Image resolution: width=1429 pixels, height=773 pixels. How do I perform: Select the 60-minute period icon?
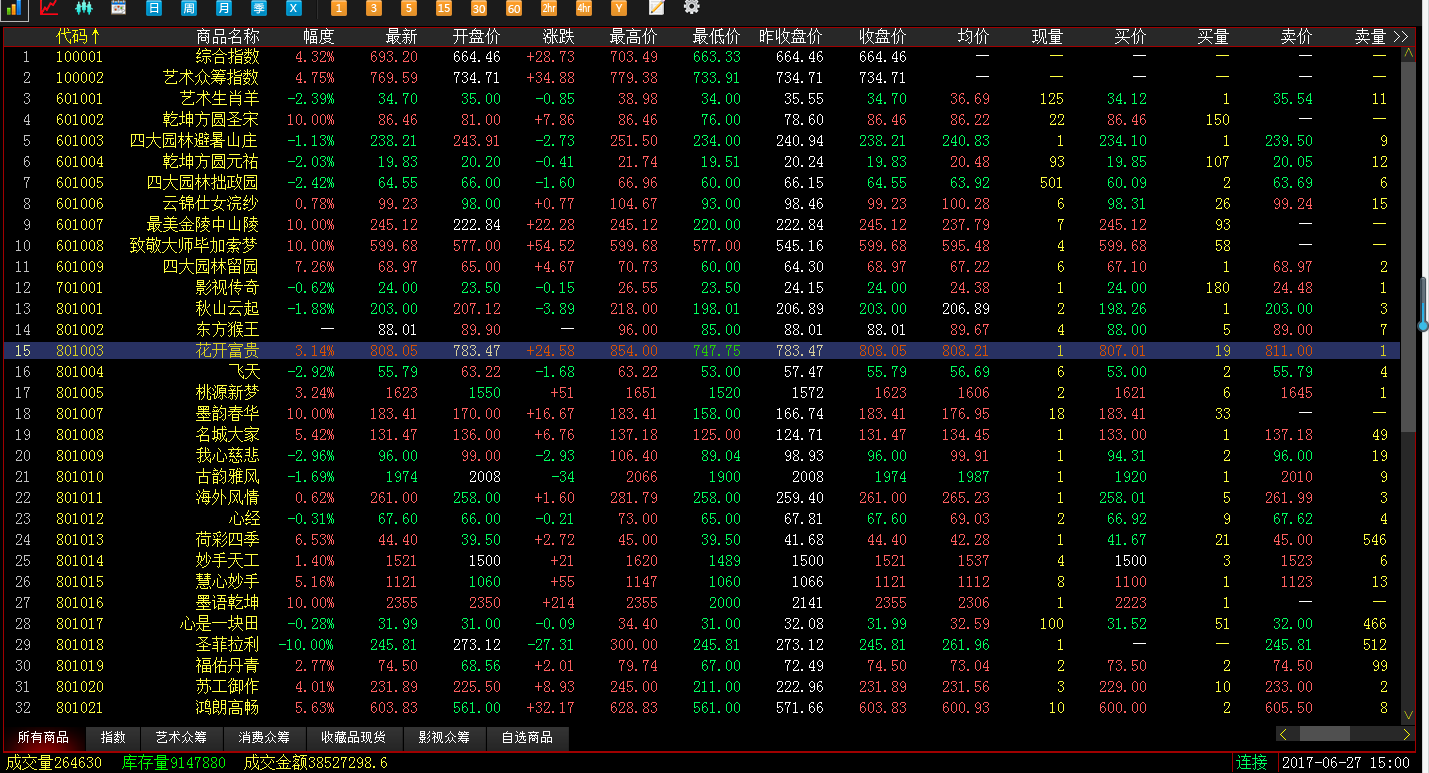(x=514, y=8)
